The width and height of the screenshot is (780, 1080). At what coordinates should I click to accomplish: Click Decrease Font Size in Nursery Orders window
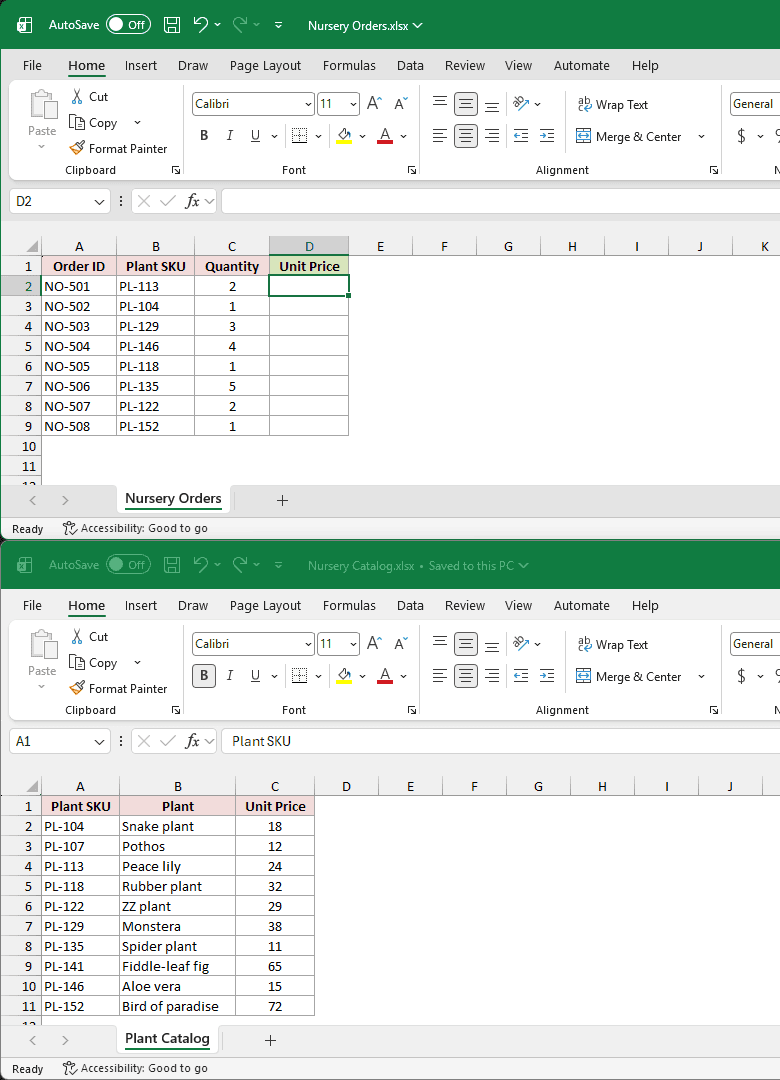(400, 104)
